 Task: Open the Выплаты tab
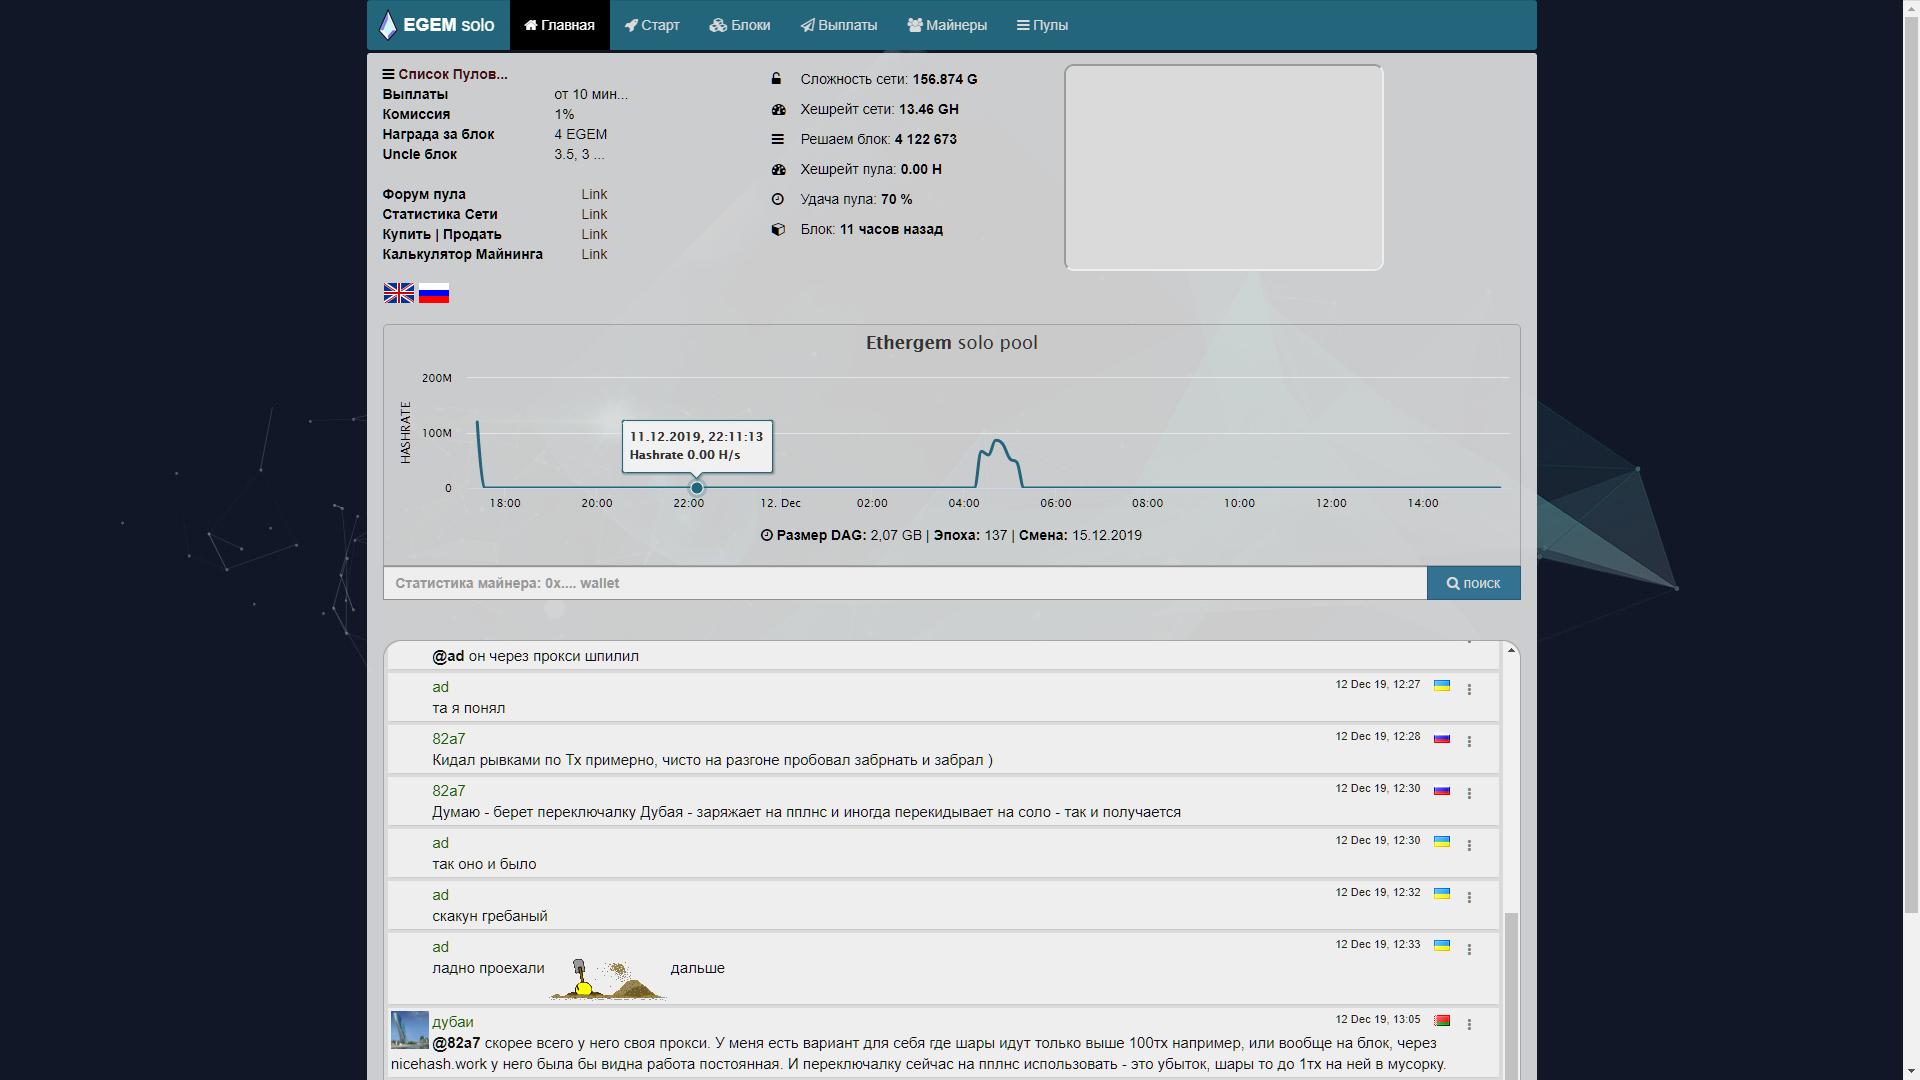click(x=838, y=25)
